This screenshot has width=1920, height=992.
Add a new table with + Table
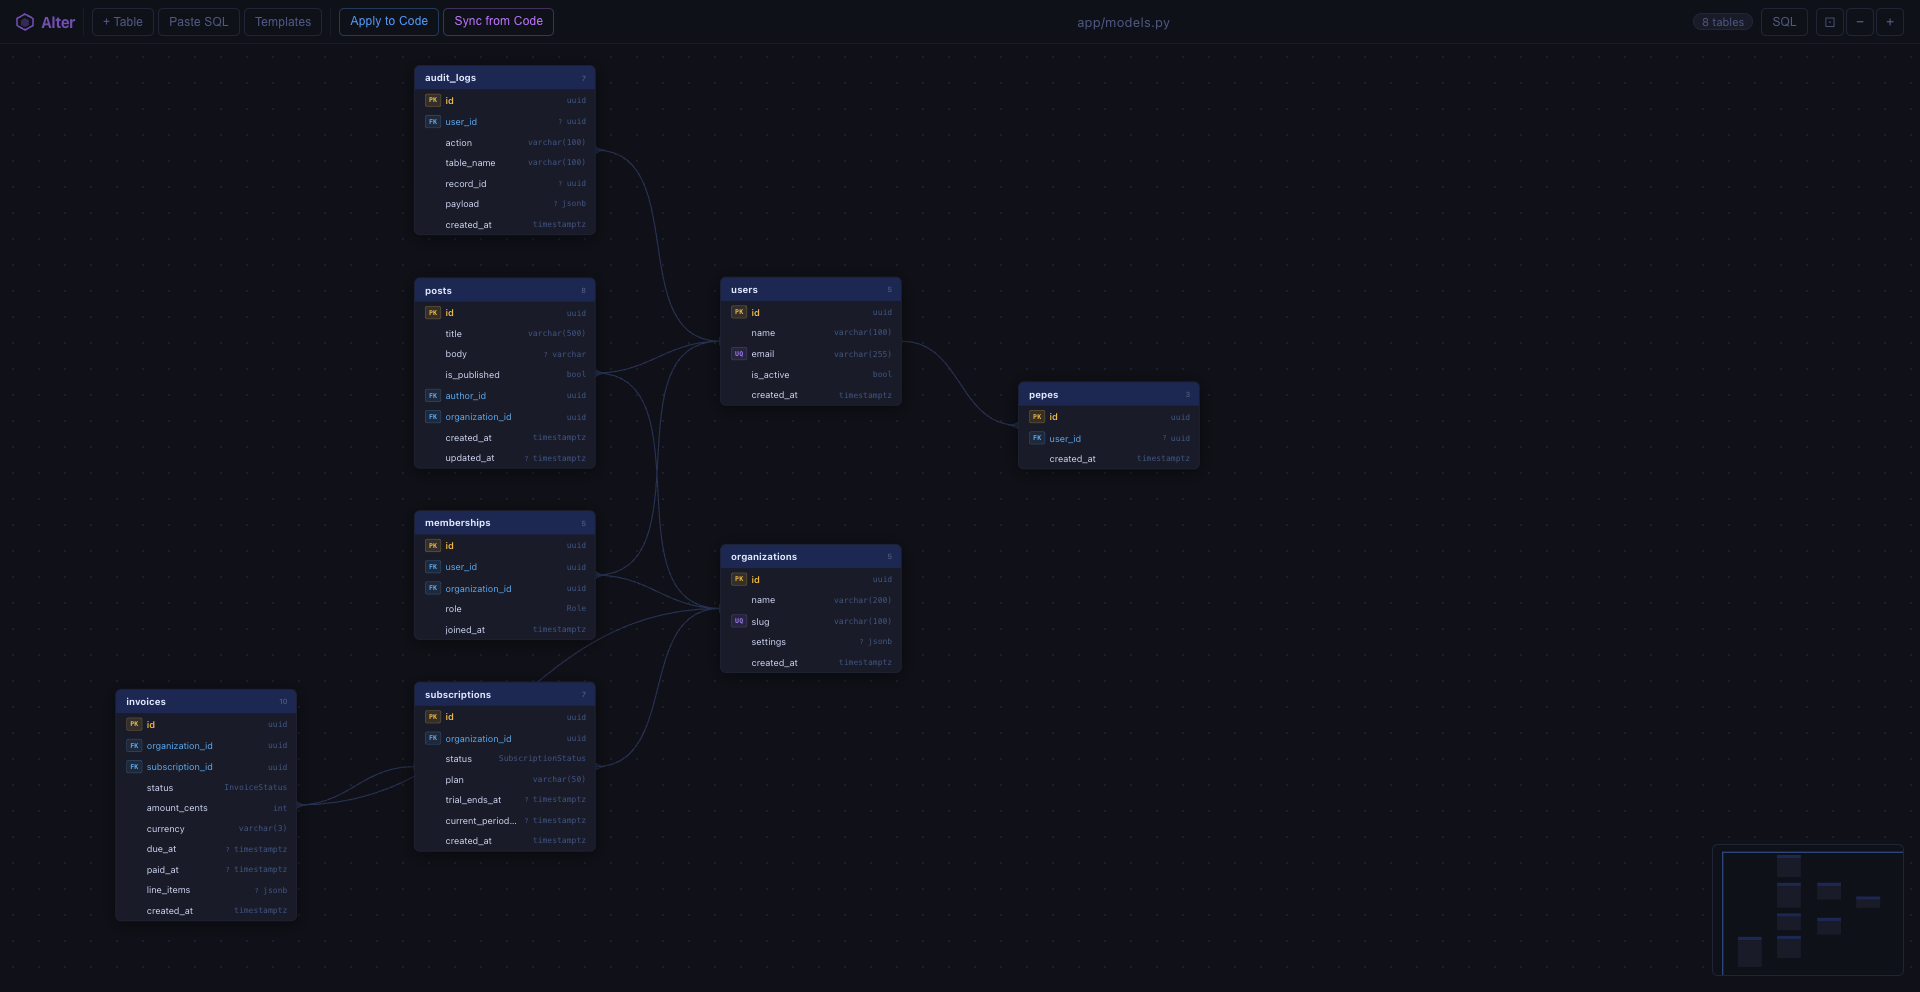(123, 22)
